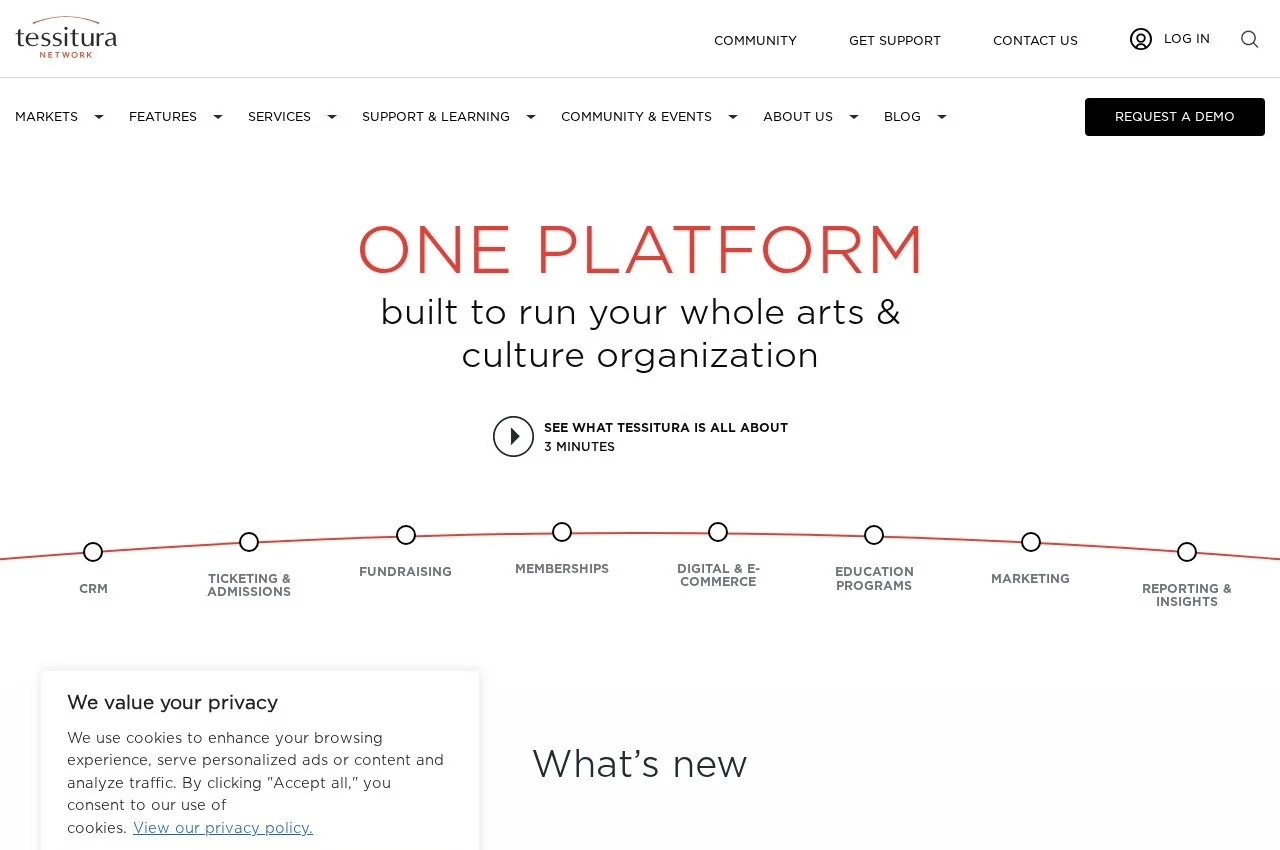Select the Fundraising circle marker

[406, 535]
